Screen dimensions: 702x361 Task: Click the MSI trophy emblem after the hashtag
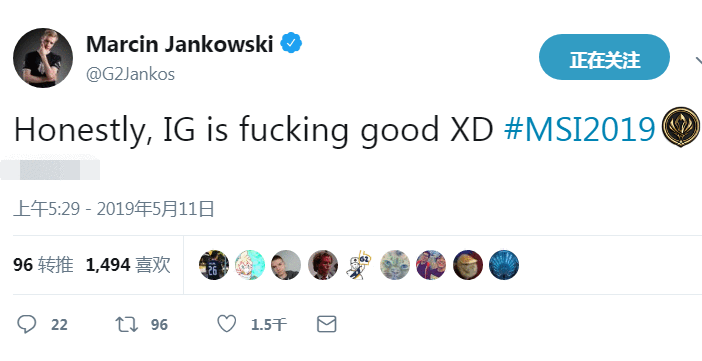point(681,127)
